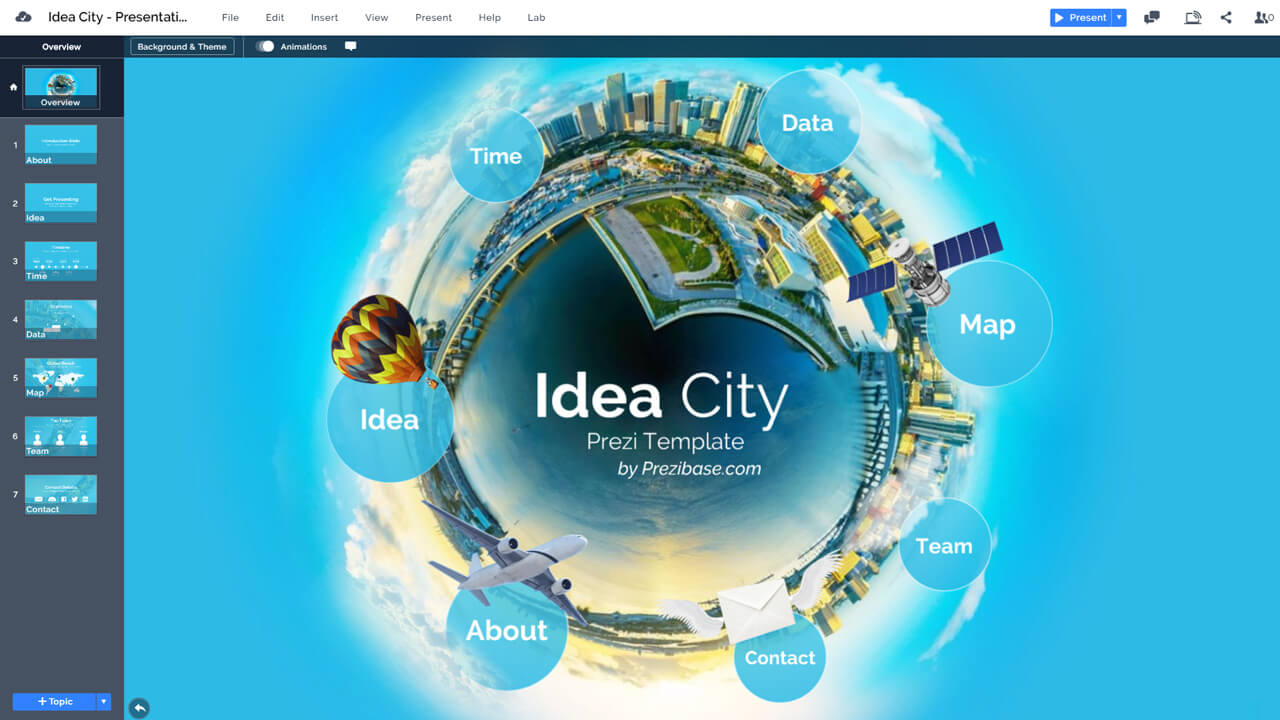
Task: Click the blue Present button
Action: [1080, 17]
